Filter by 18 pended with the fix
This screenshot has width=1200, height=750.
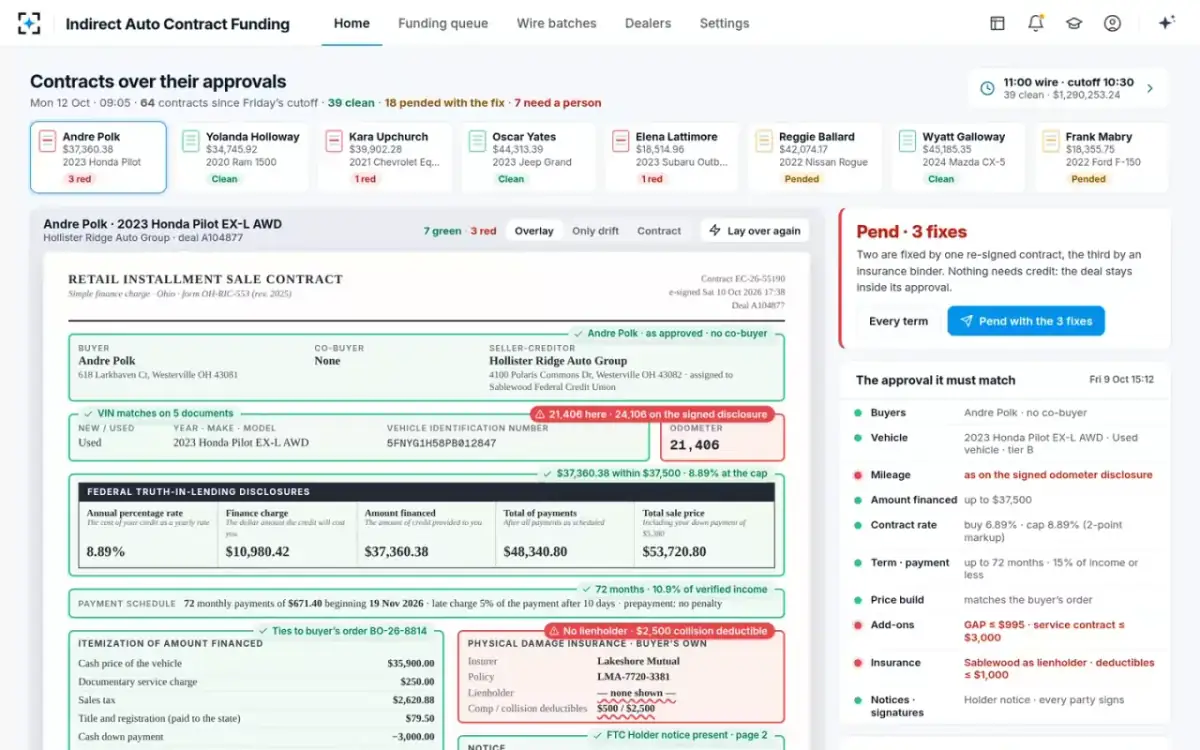(445, 103)
